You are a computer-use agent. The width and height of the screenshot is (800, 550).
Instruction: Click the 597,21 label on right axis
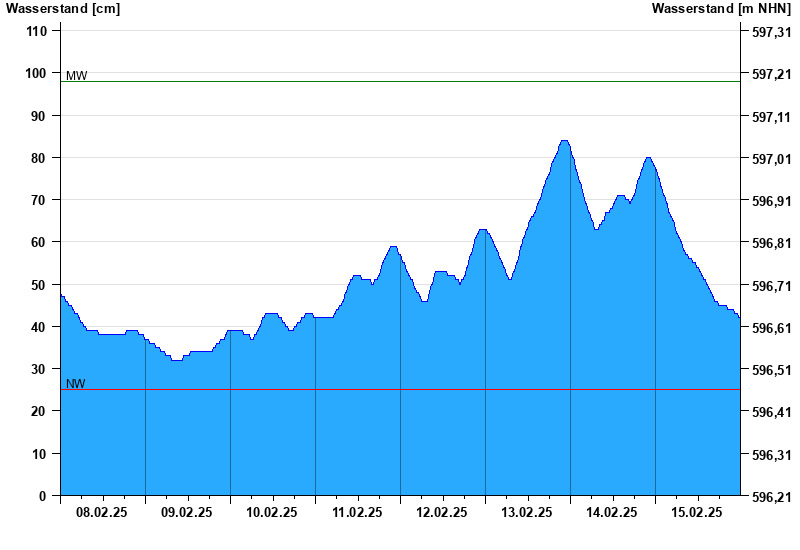pos(772,74)
